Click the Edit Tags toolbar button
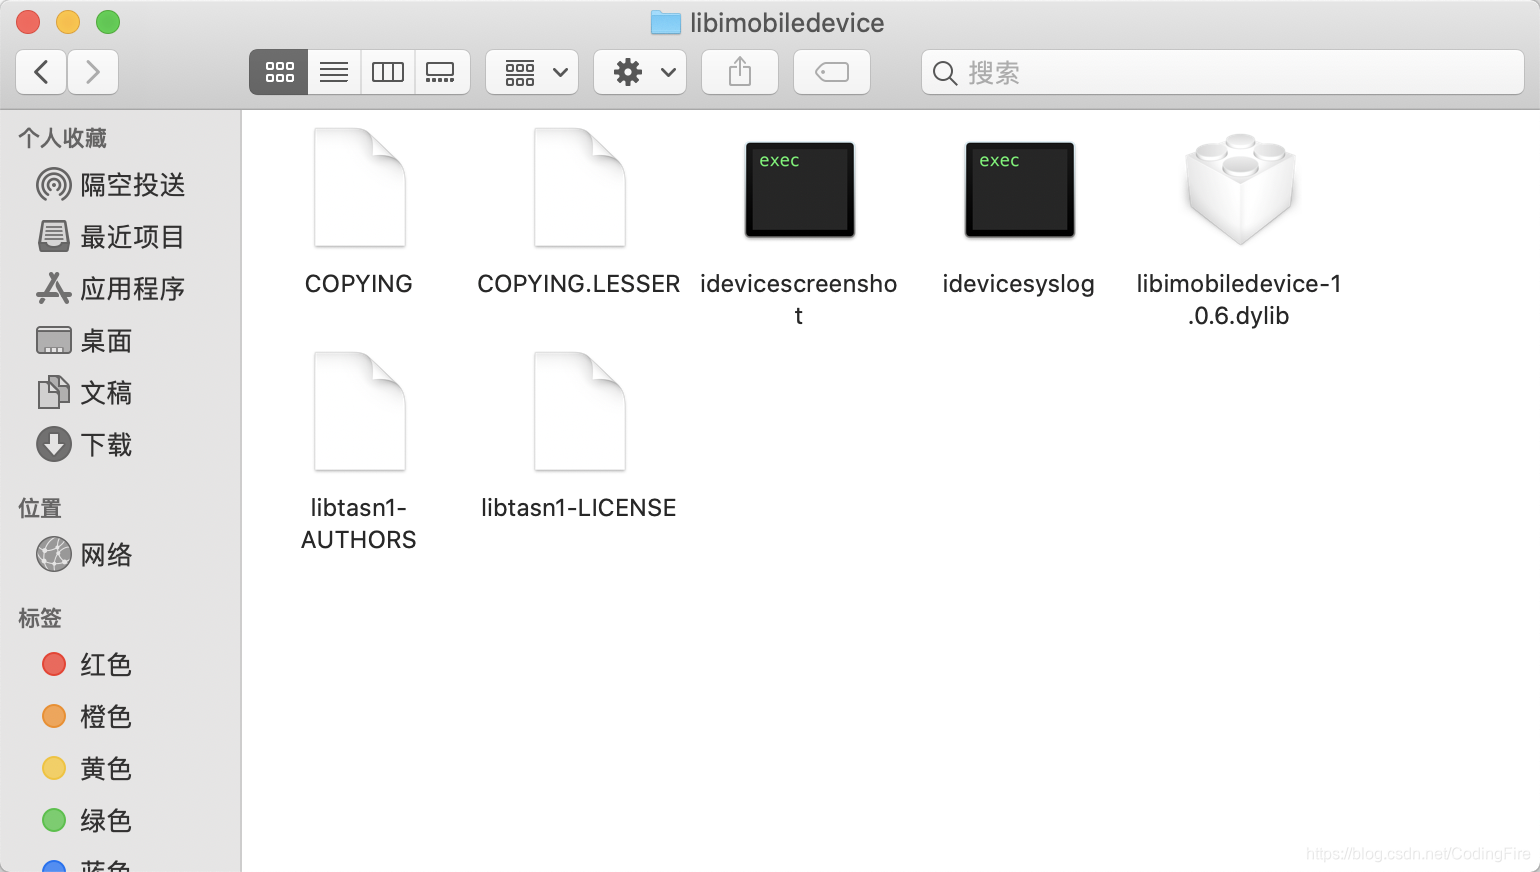The image size is (1540, 872). pyautogui.click(x=832, y=72)
